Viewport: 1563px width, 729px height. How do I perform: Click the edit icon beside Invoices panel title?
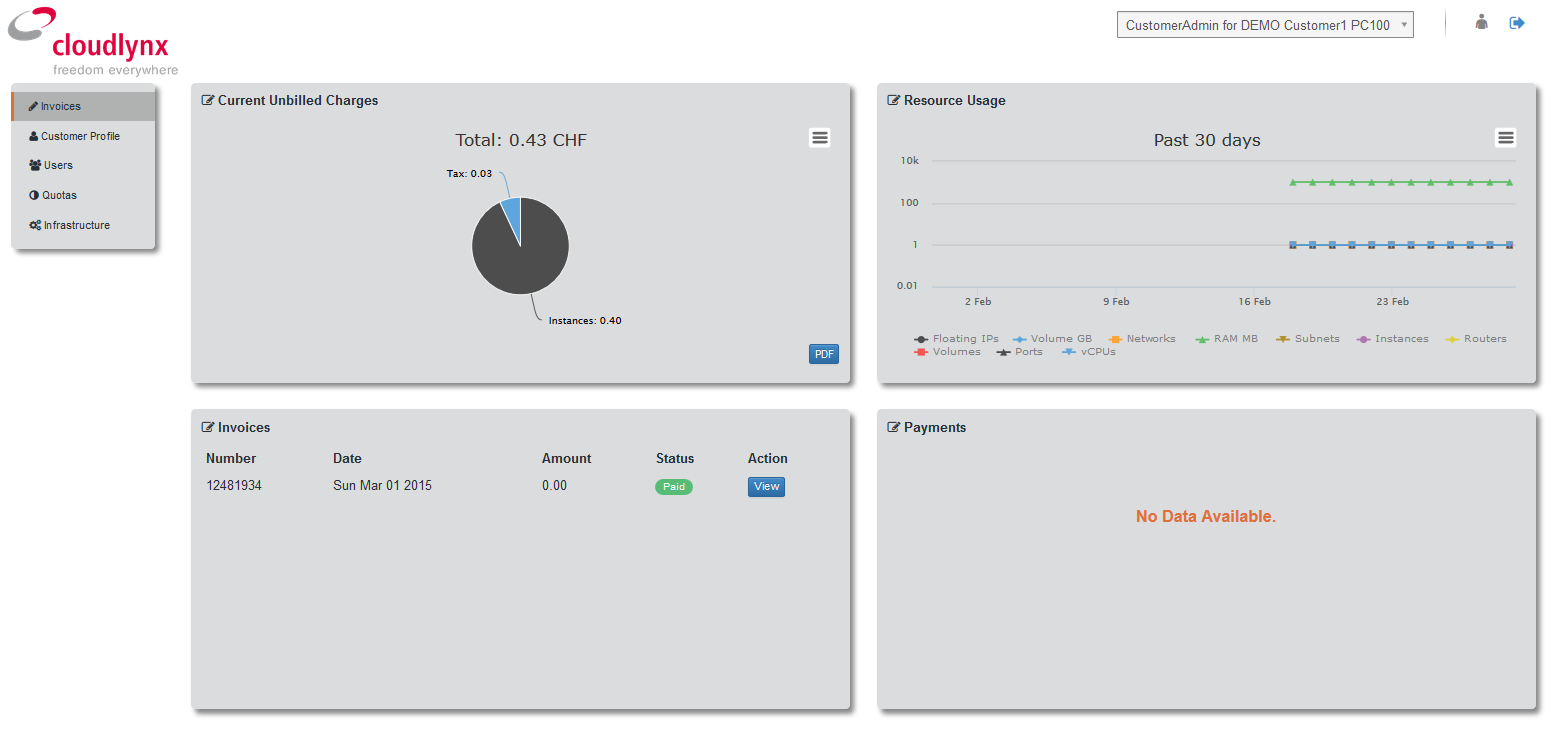click(x=208, y=427)
